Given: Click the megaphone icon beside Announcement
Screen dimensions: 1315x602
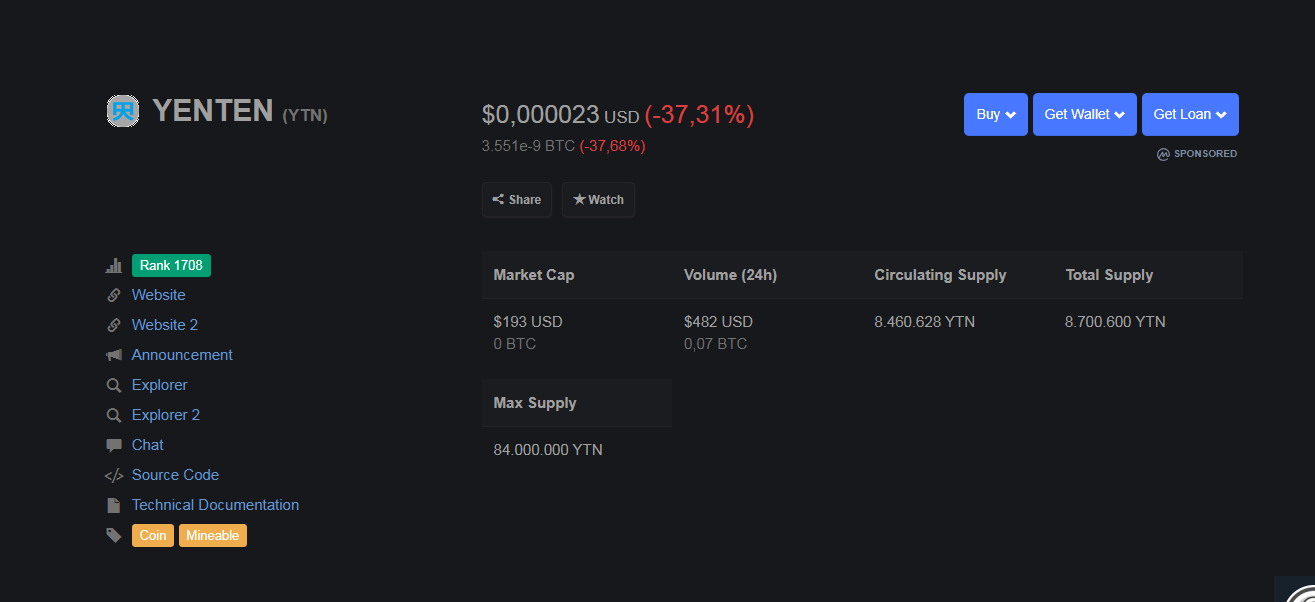Looking at the screenshot, I should [x=114, y=355].
